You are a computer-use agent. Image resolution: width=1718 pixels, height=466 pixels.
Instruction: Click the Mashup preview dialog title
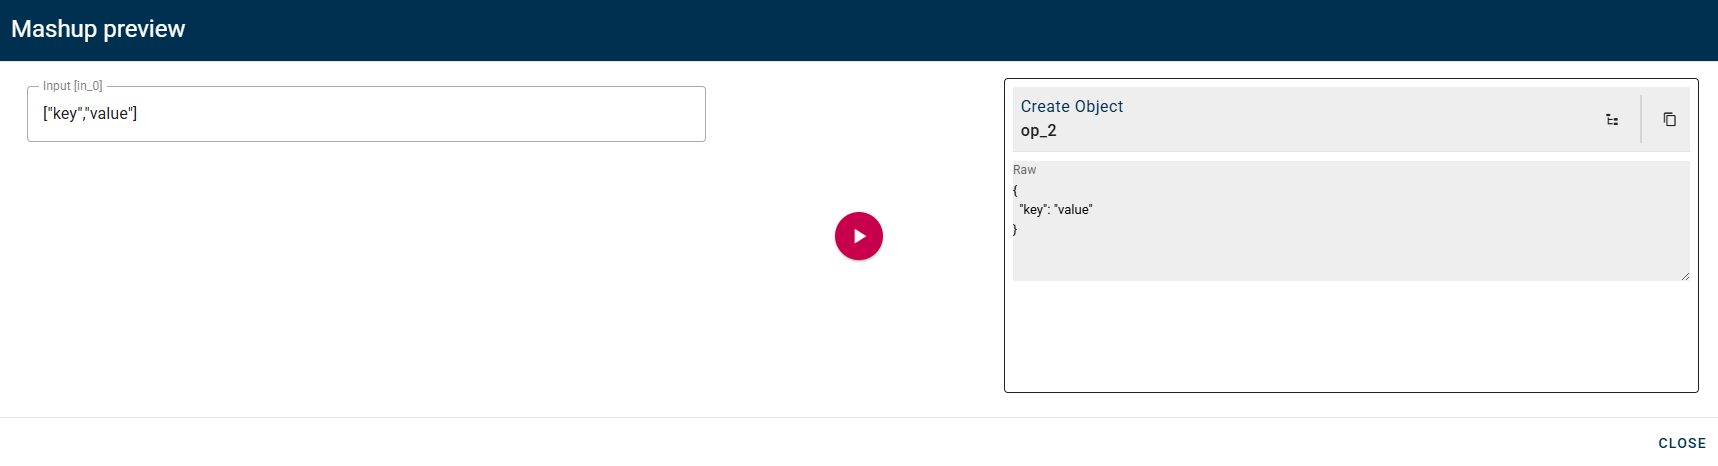pyautogui.click(x=98, y=29)
